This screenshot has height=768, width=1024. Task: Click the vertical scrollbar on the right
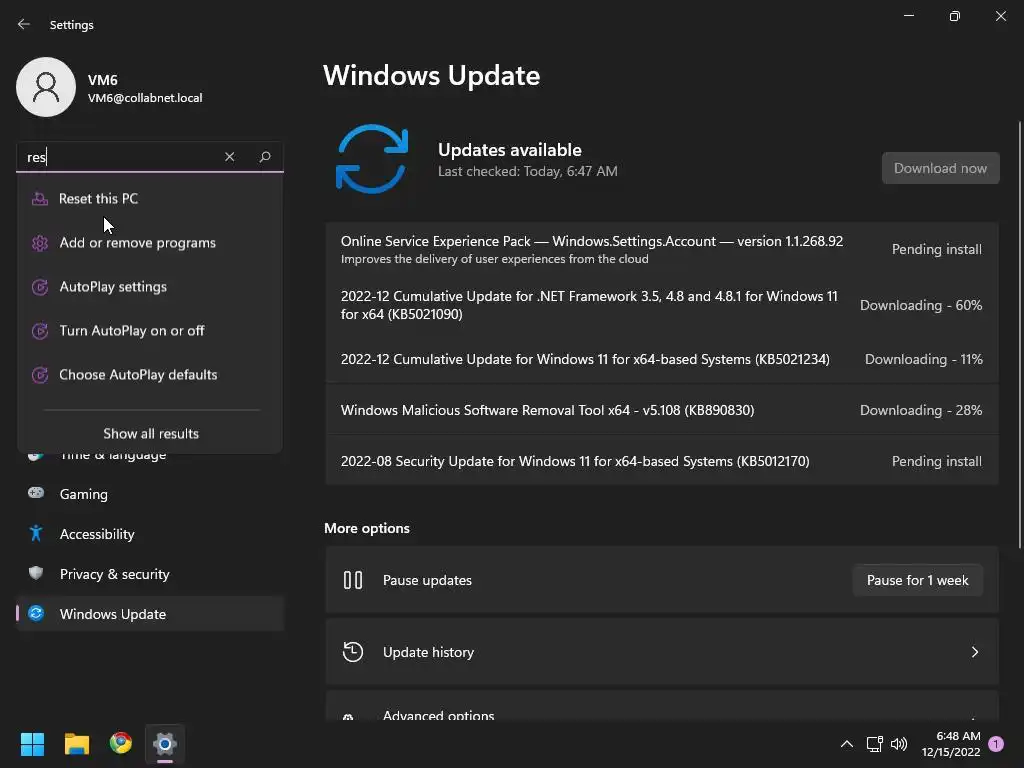pos(1019,333)
